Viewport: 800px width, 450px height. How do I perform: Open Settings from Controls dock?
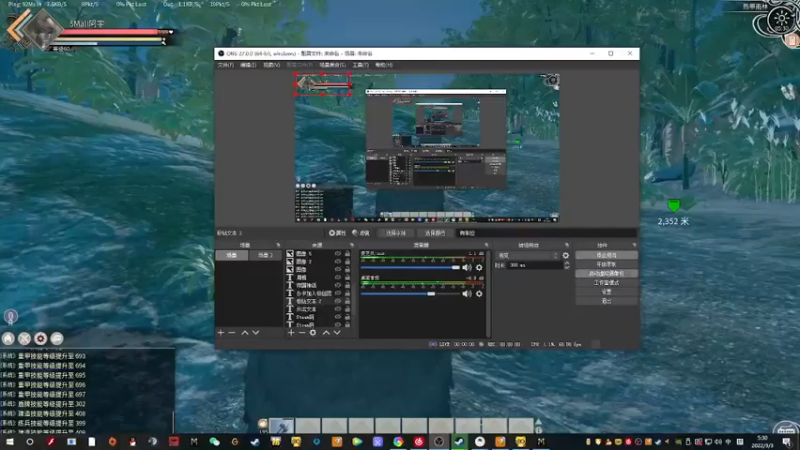pyautogui.click(x=606, y=292)
